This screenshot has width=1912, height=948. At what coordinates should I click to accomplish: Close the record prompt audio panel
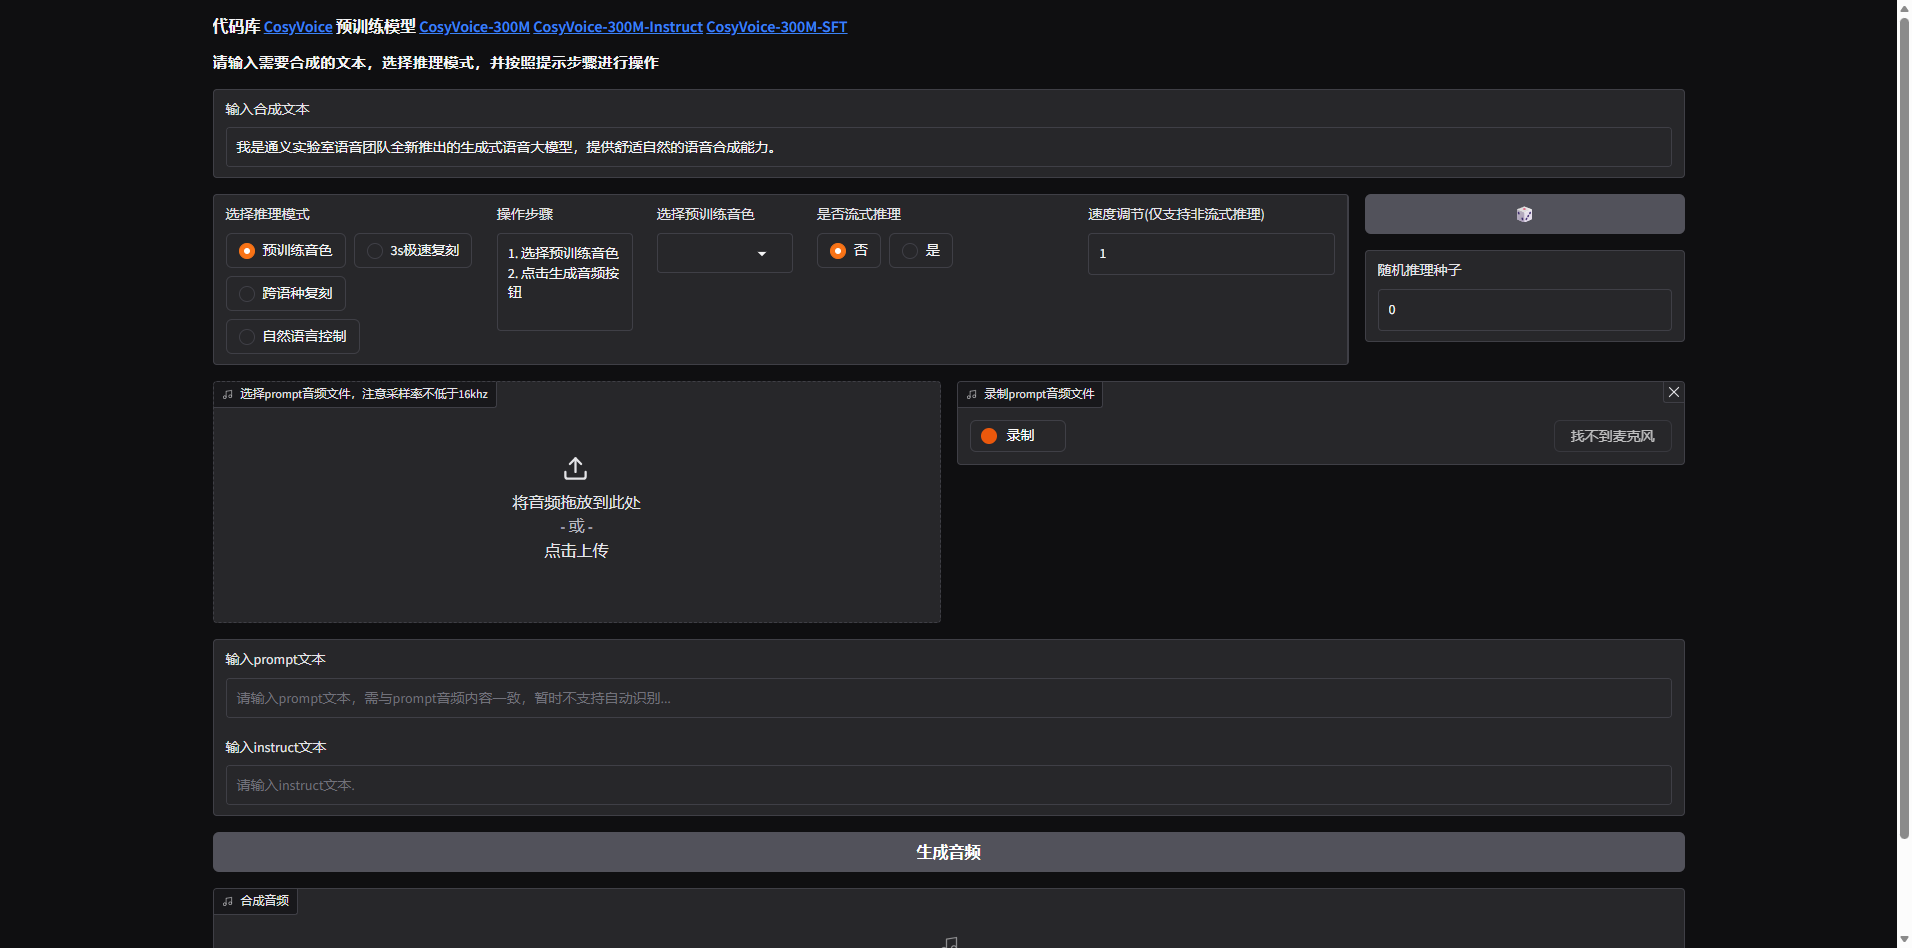1673,393
